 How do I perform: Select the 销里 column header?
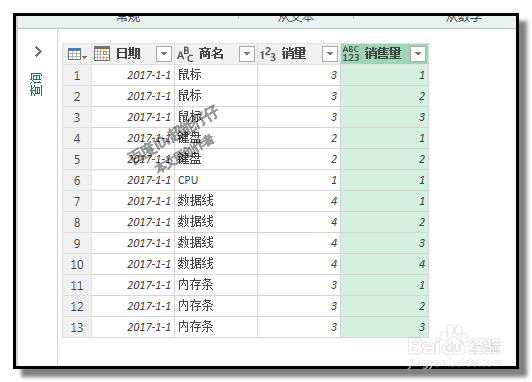coord(299,54)
